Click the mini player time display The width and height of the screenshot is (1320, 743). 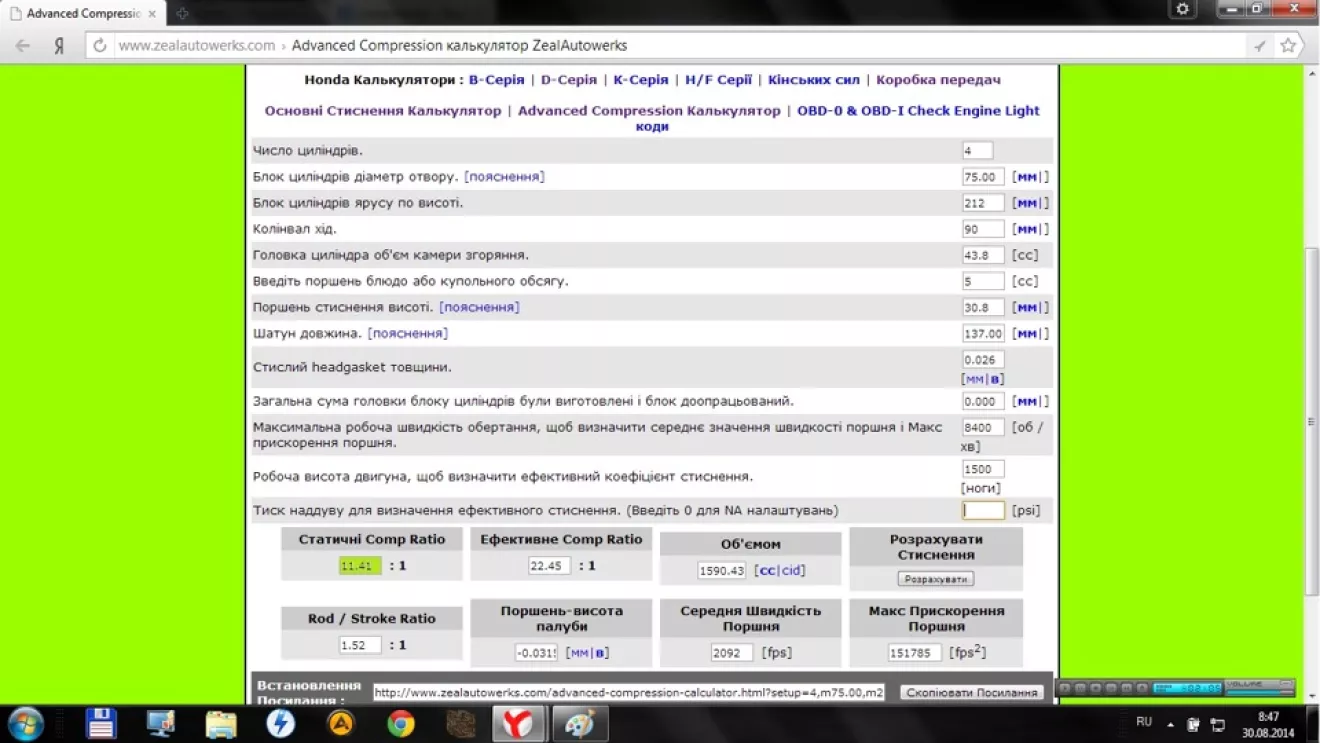click(x=1187, y=688)
